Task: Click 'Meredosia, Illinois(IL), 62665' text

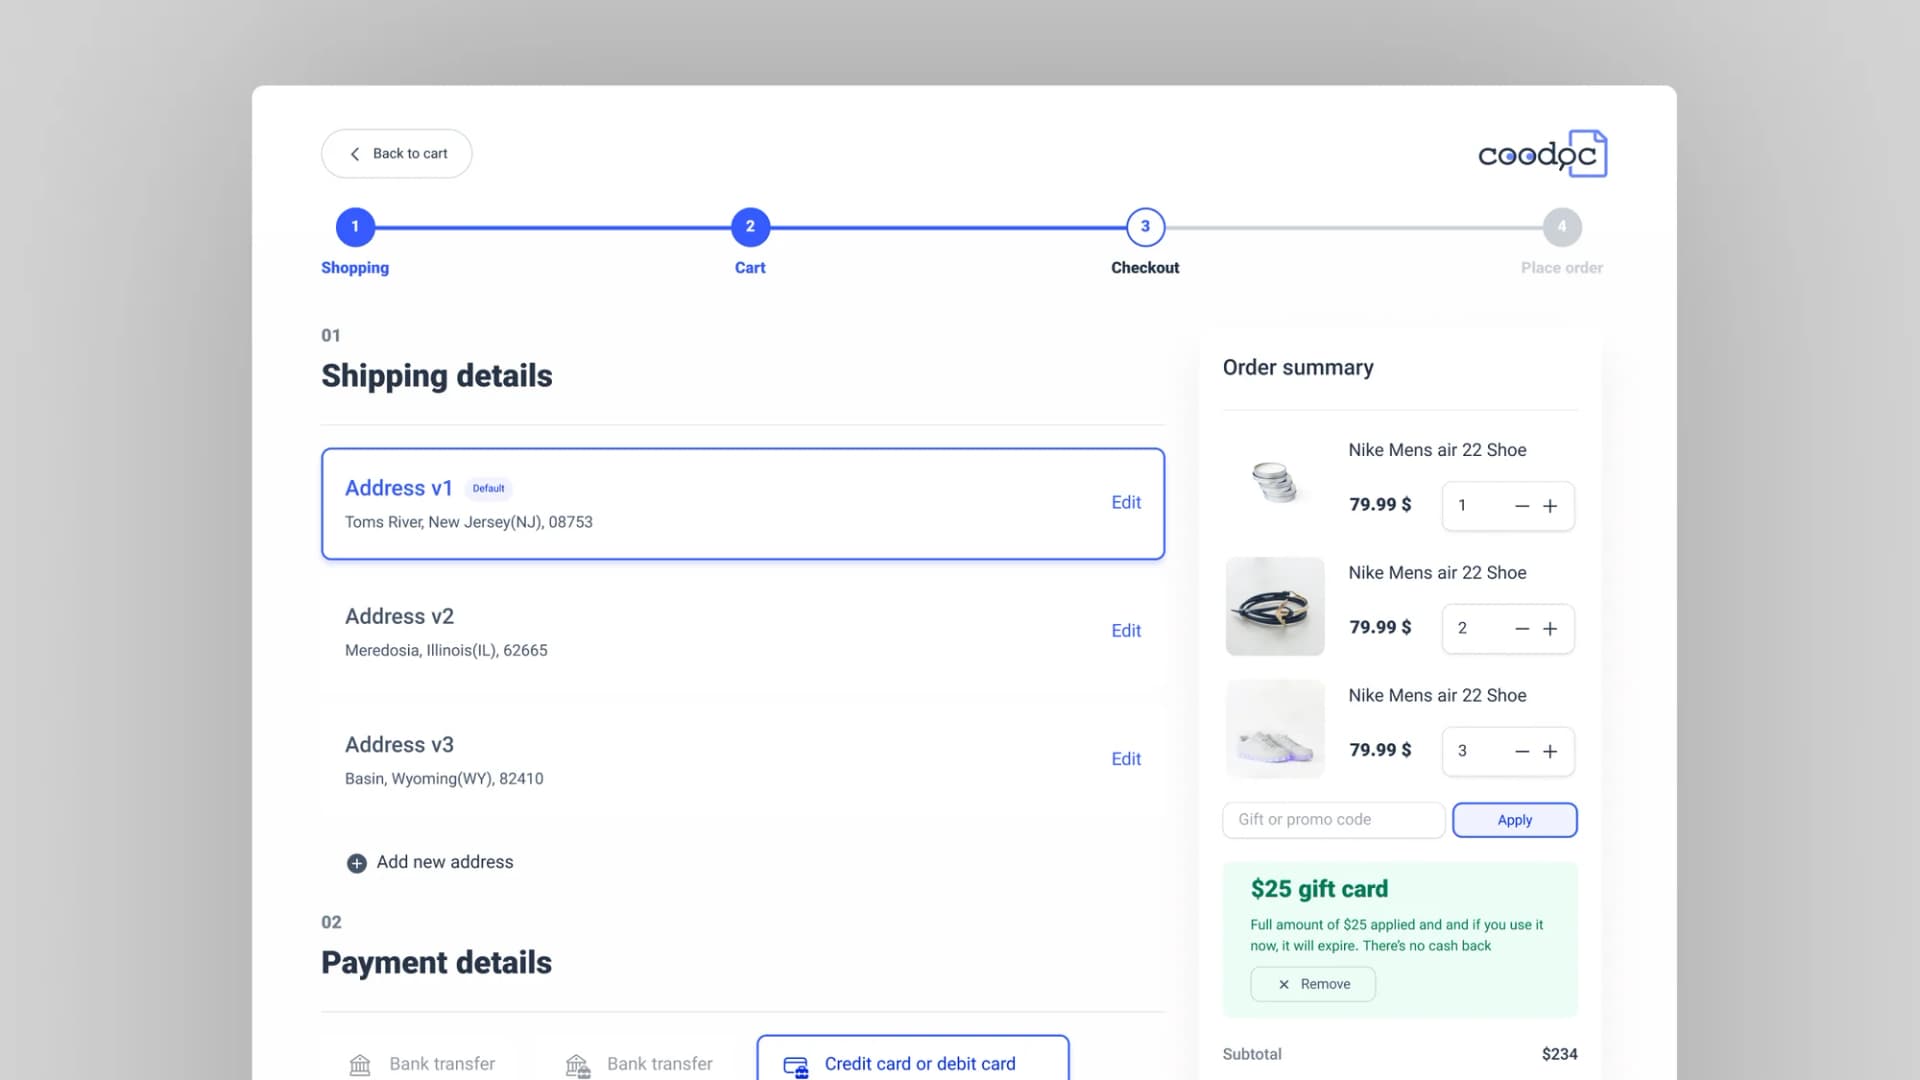Action: 446,651
